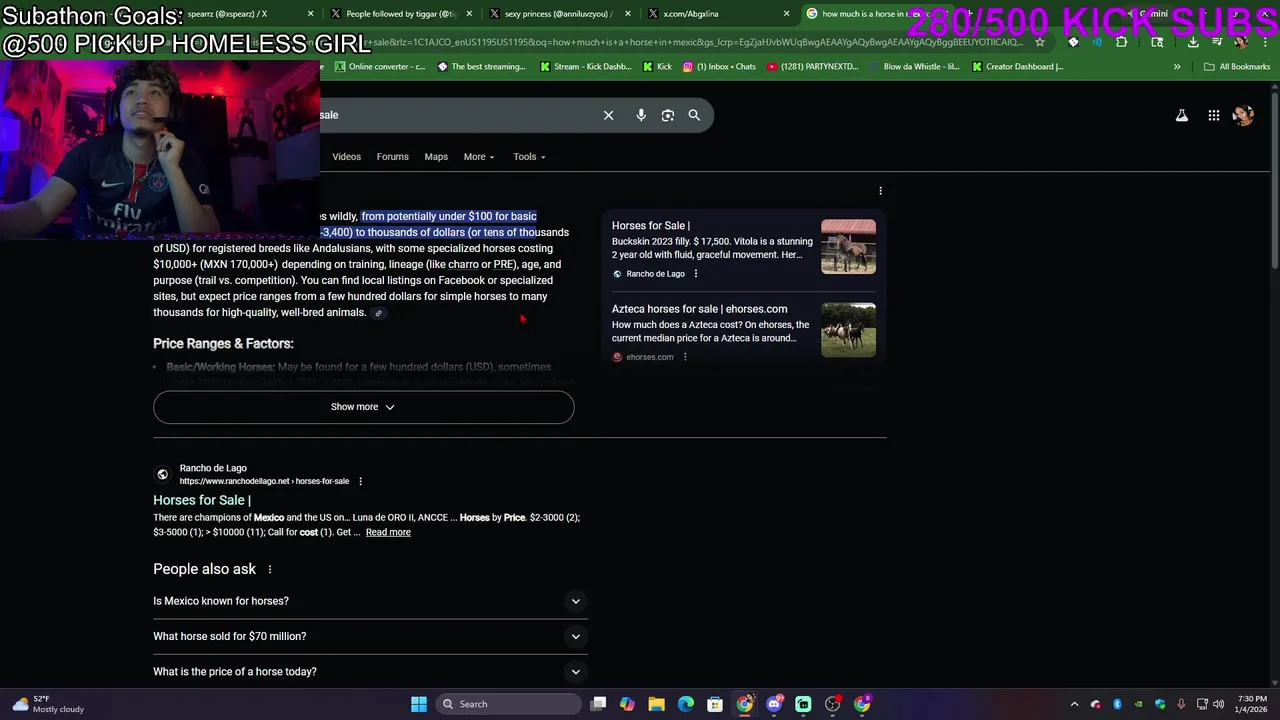Clear the search box with the X
The height and width of the screenshot is (720, 1280).
tap(608, 115)
